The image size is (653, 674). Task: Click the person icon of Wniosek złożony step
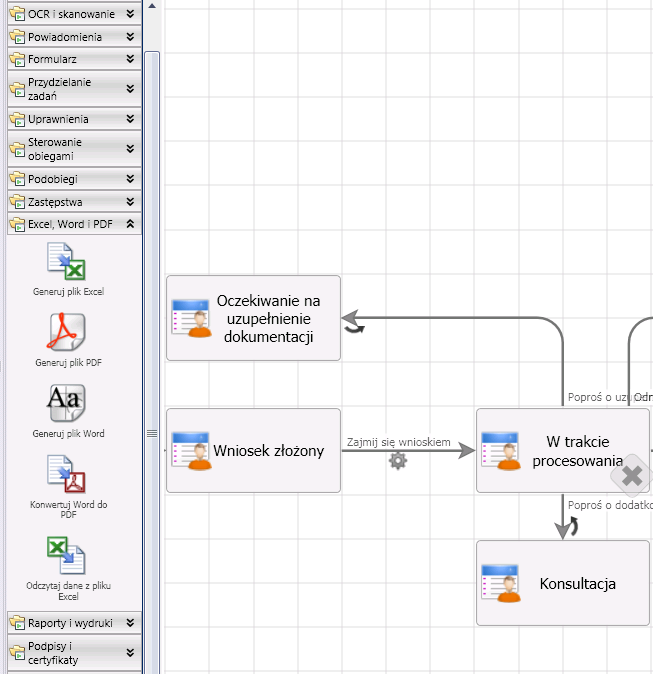[x=192, y=451]
